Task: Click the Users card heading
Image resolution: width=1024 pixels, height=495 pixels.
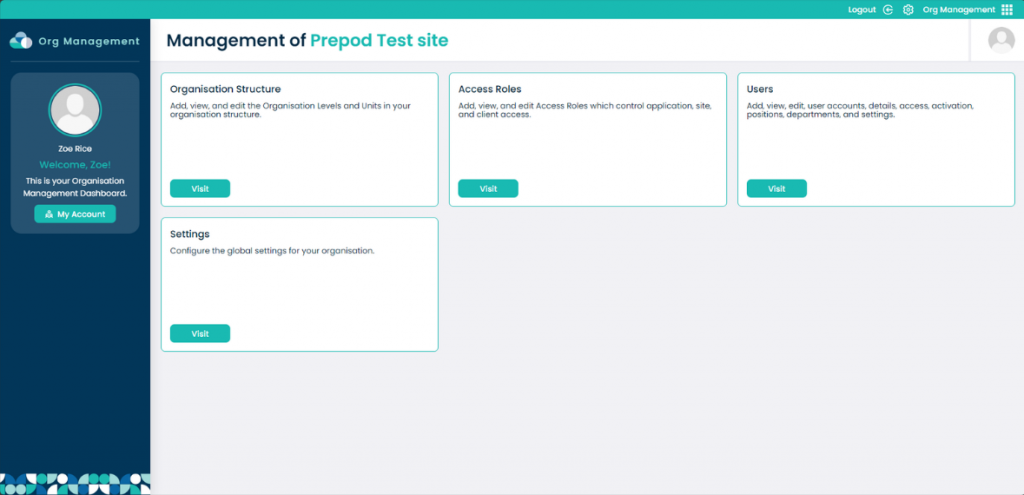Action: pos(760,89)
